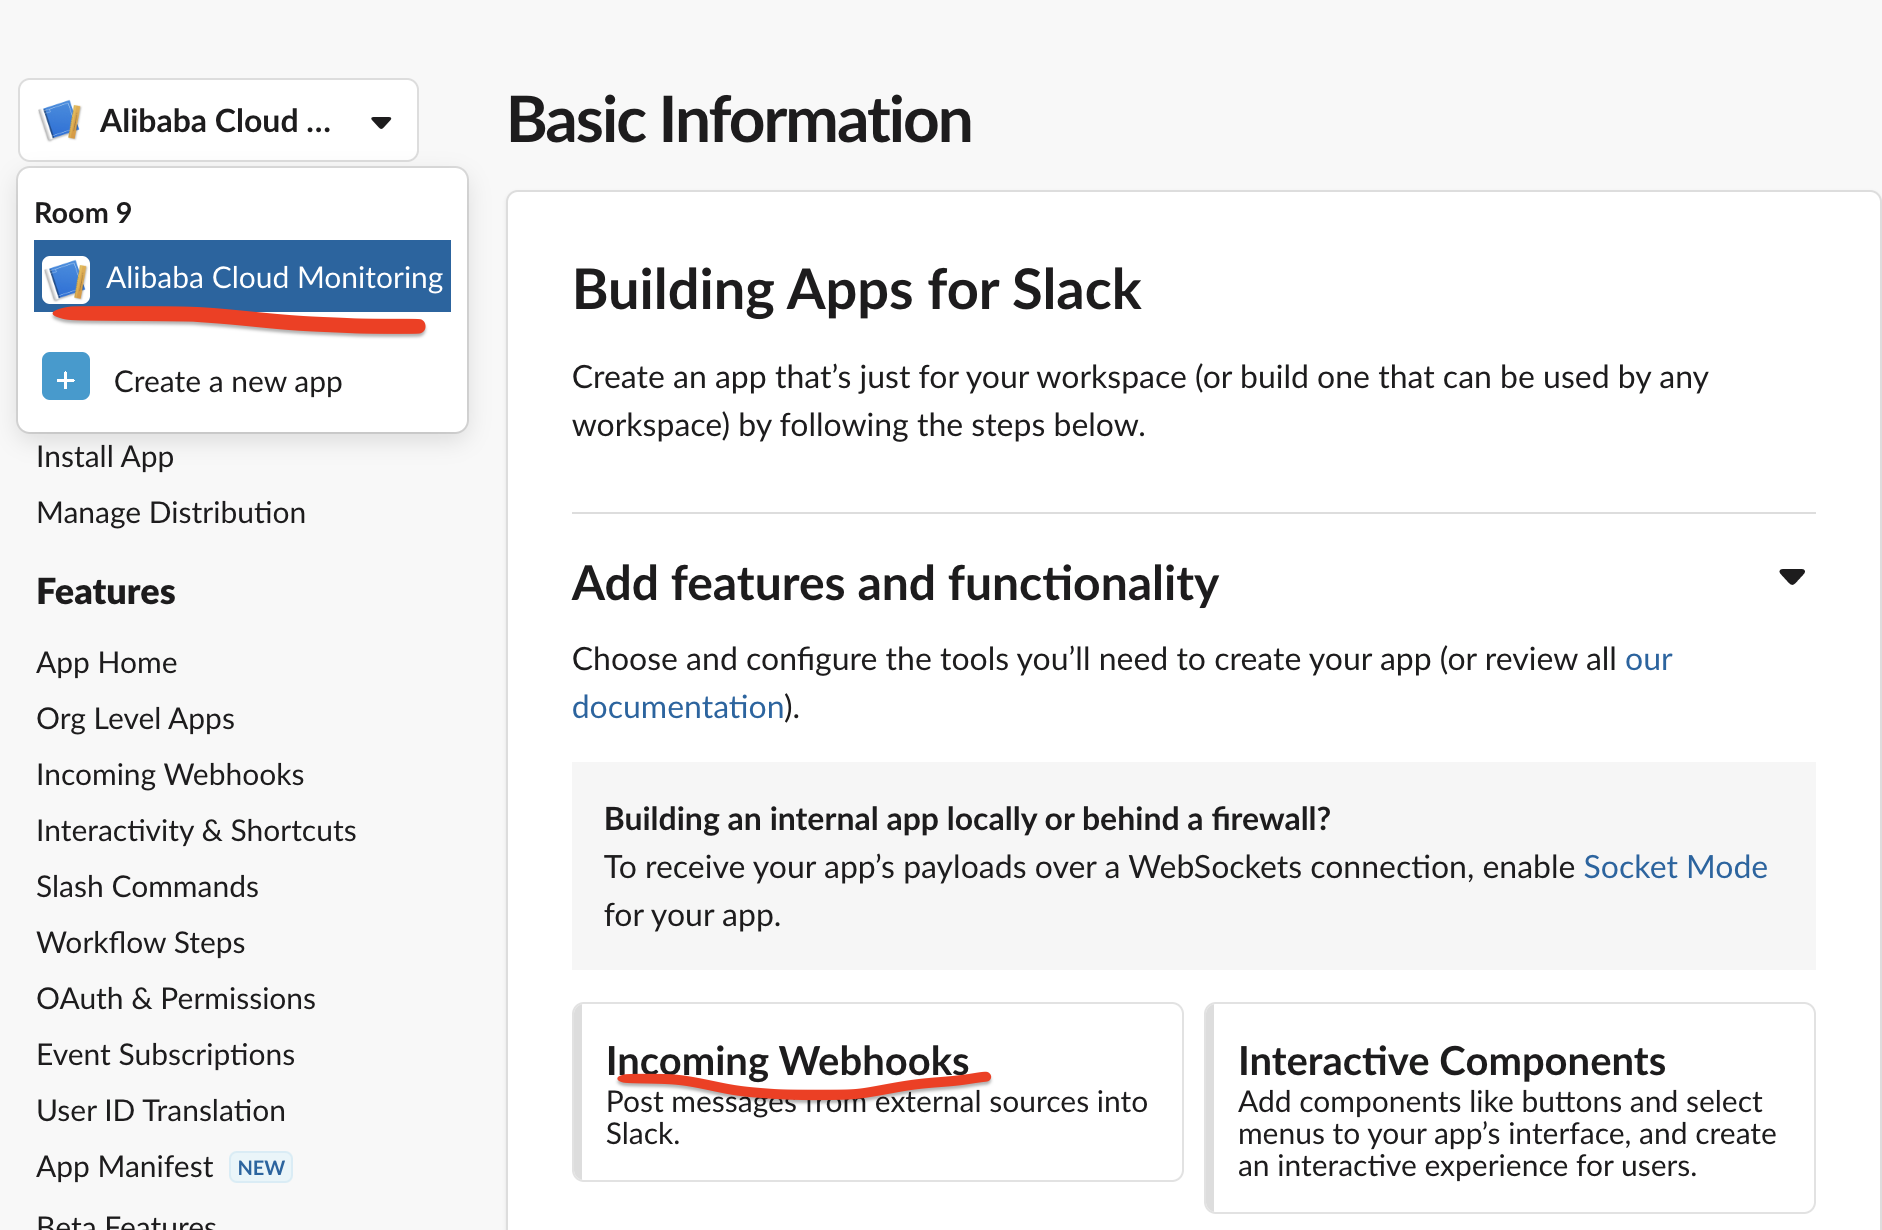Open the Interactive Components feature card
The width and height of the screenshot is (1882, 1230).
[1510, 1108]
